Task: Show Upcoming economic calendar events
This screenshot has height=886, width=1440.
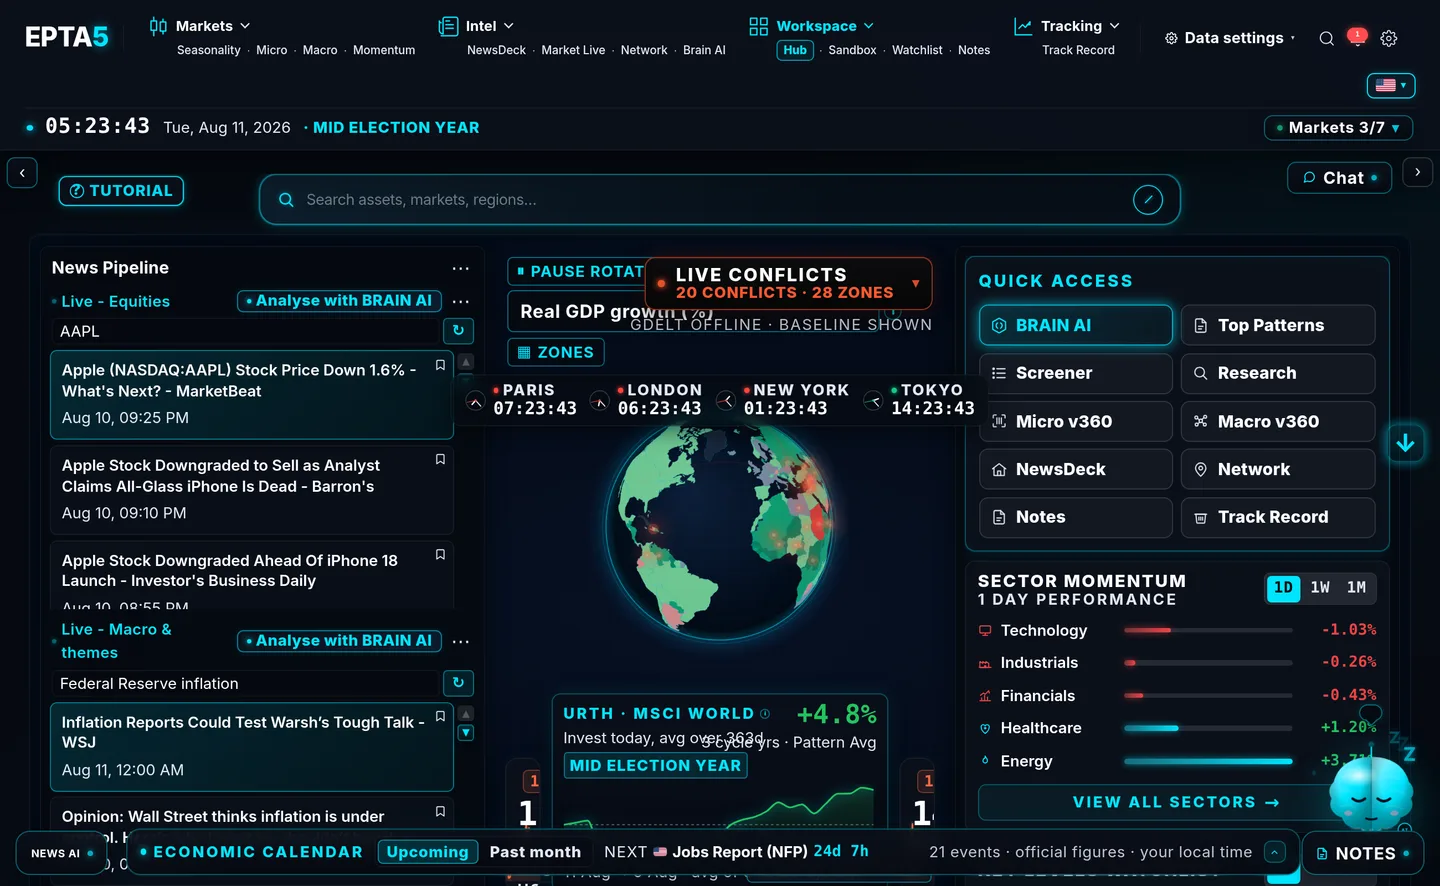Action: point(427,852)
